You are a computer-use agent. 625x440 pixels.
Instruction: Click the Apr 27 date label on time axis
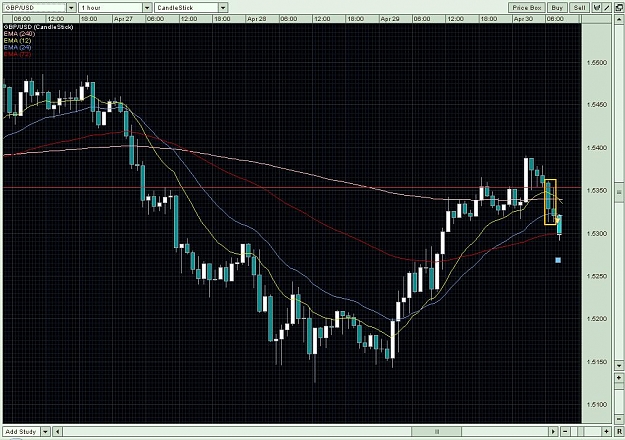[x=123, y=19]
